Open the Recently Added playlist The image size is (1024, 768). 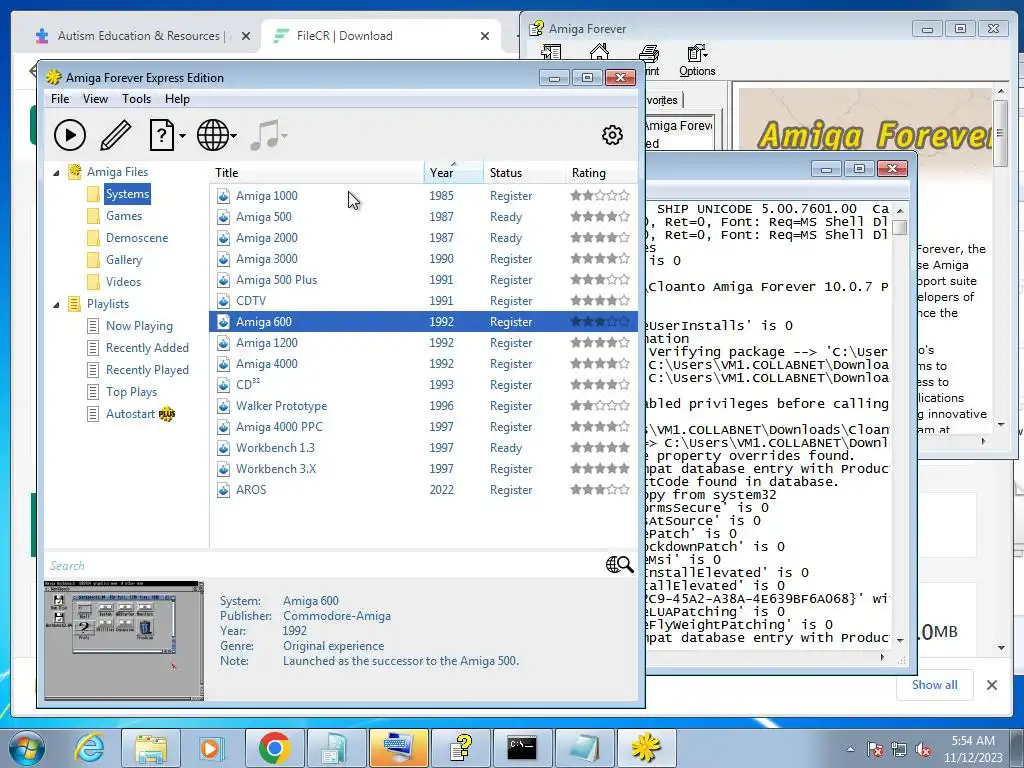[147, 347]
